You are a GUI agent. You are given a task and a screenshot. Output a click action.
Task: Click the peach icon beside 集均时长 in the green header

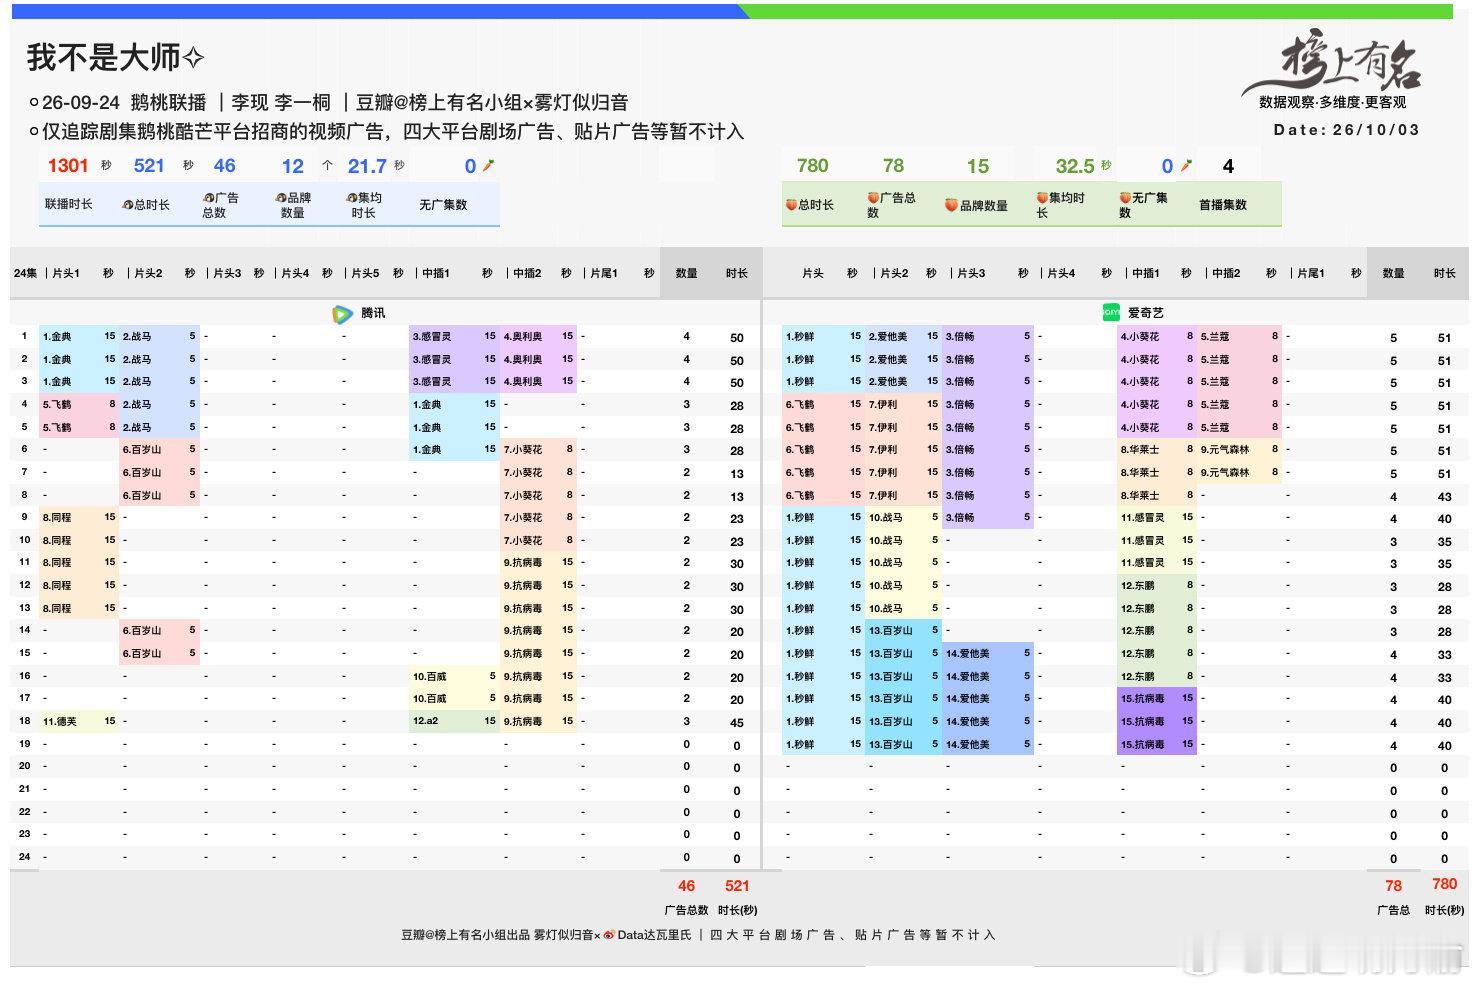(1042, 198)
